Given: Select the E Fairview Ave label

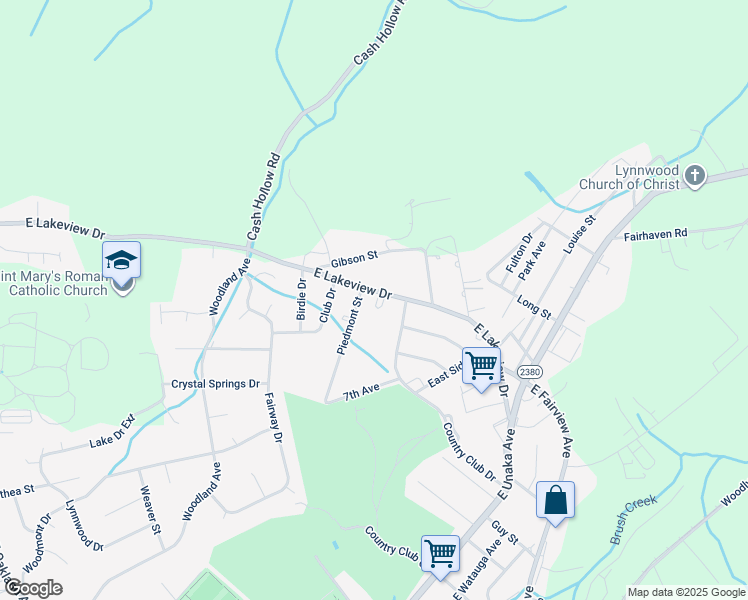Looking at the screenshot, I should [x=551, y=420].
